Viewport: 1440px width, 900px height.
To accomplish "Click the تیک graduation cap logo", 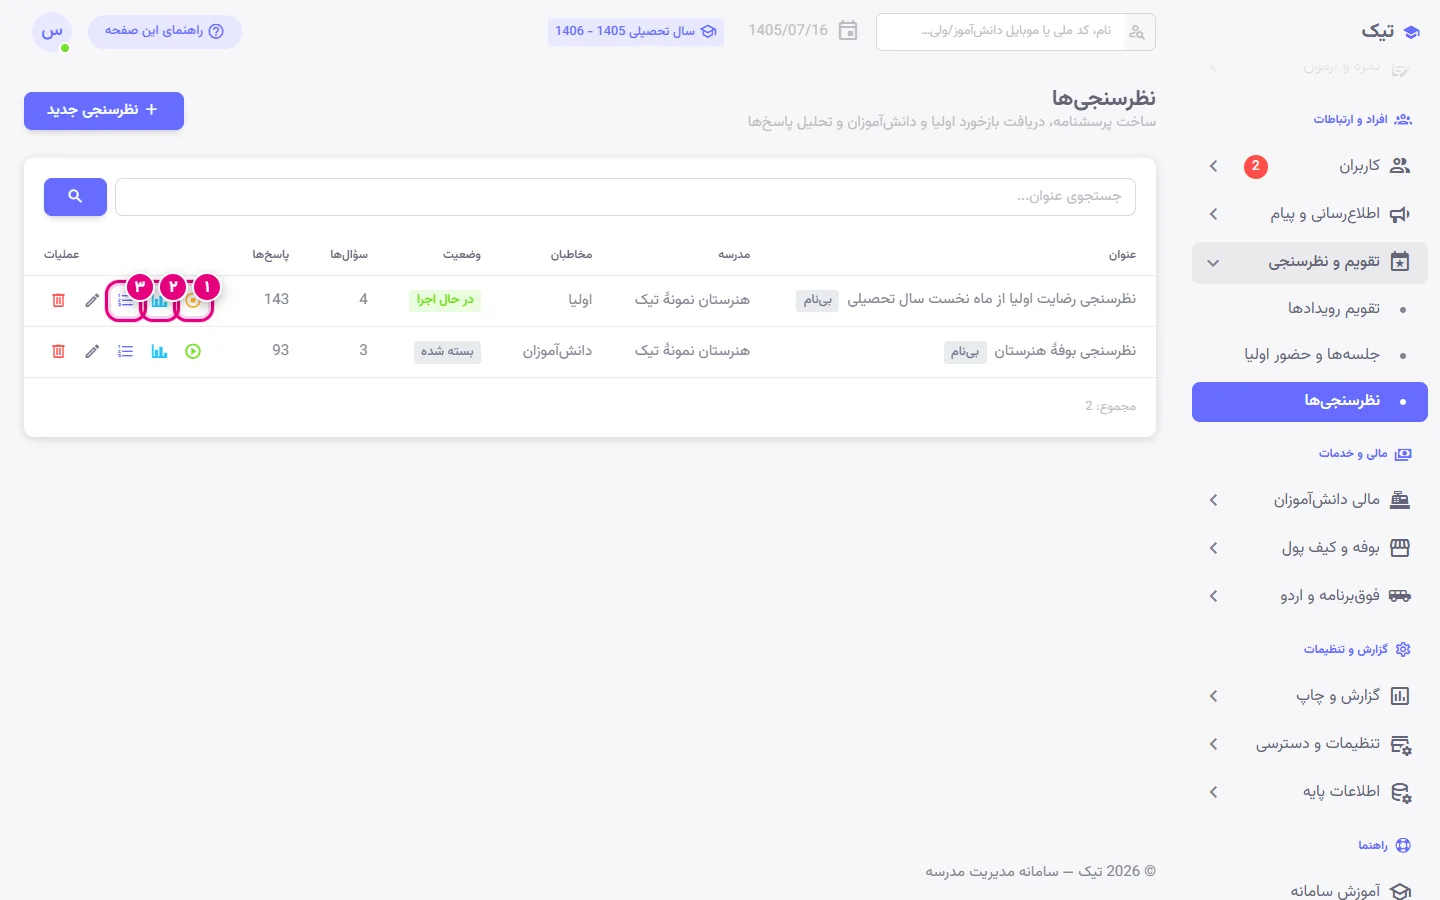I will point(1411,32).
